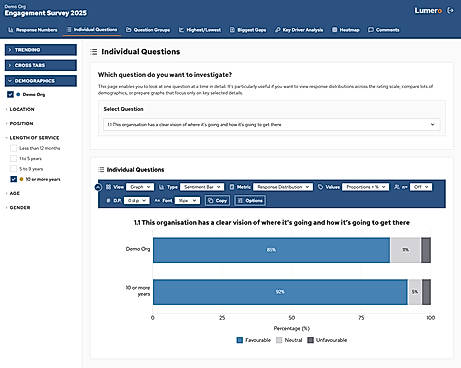
Task: Uncheck the 10 or more years checkbox
Action: pyautogui.click(x=13, y=179)
